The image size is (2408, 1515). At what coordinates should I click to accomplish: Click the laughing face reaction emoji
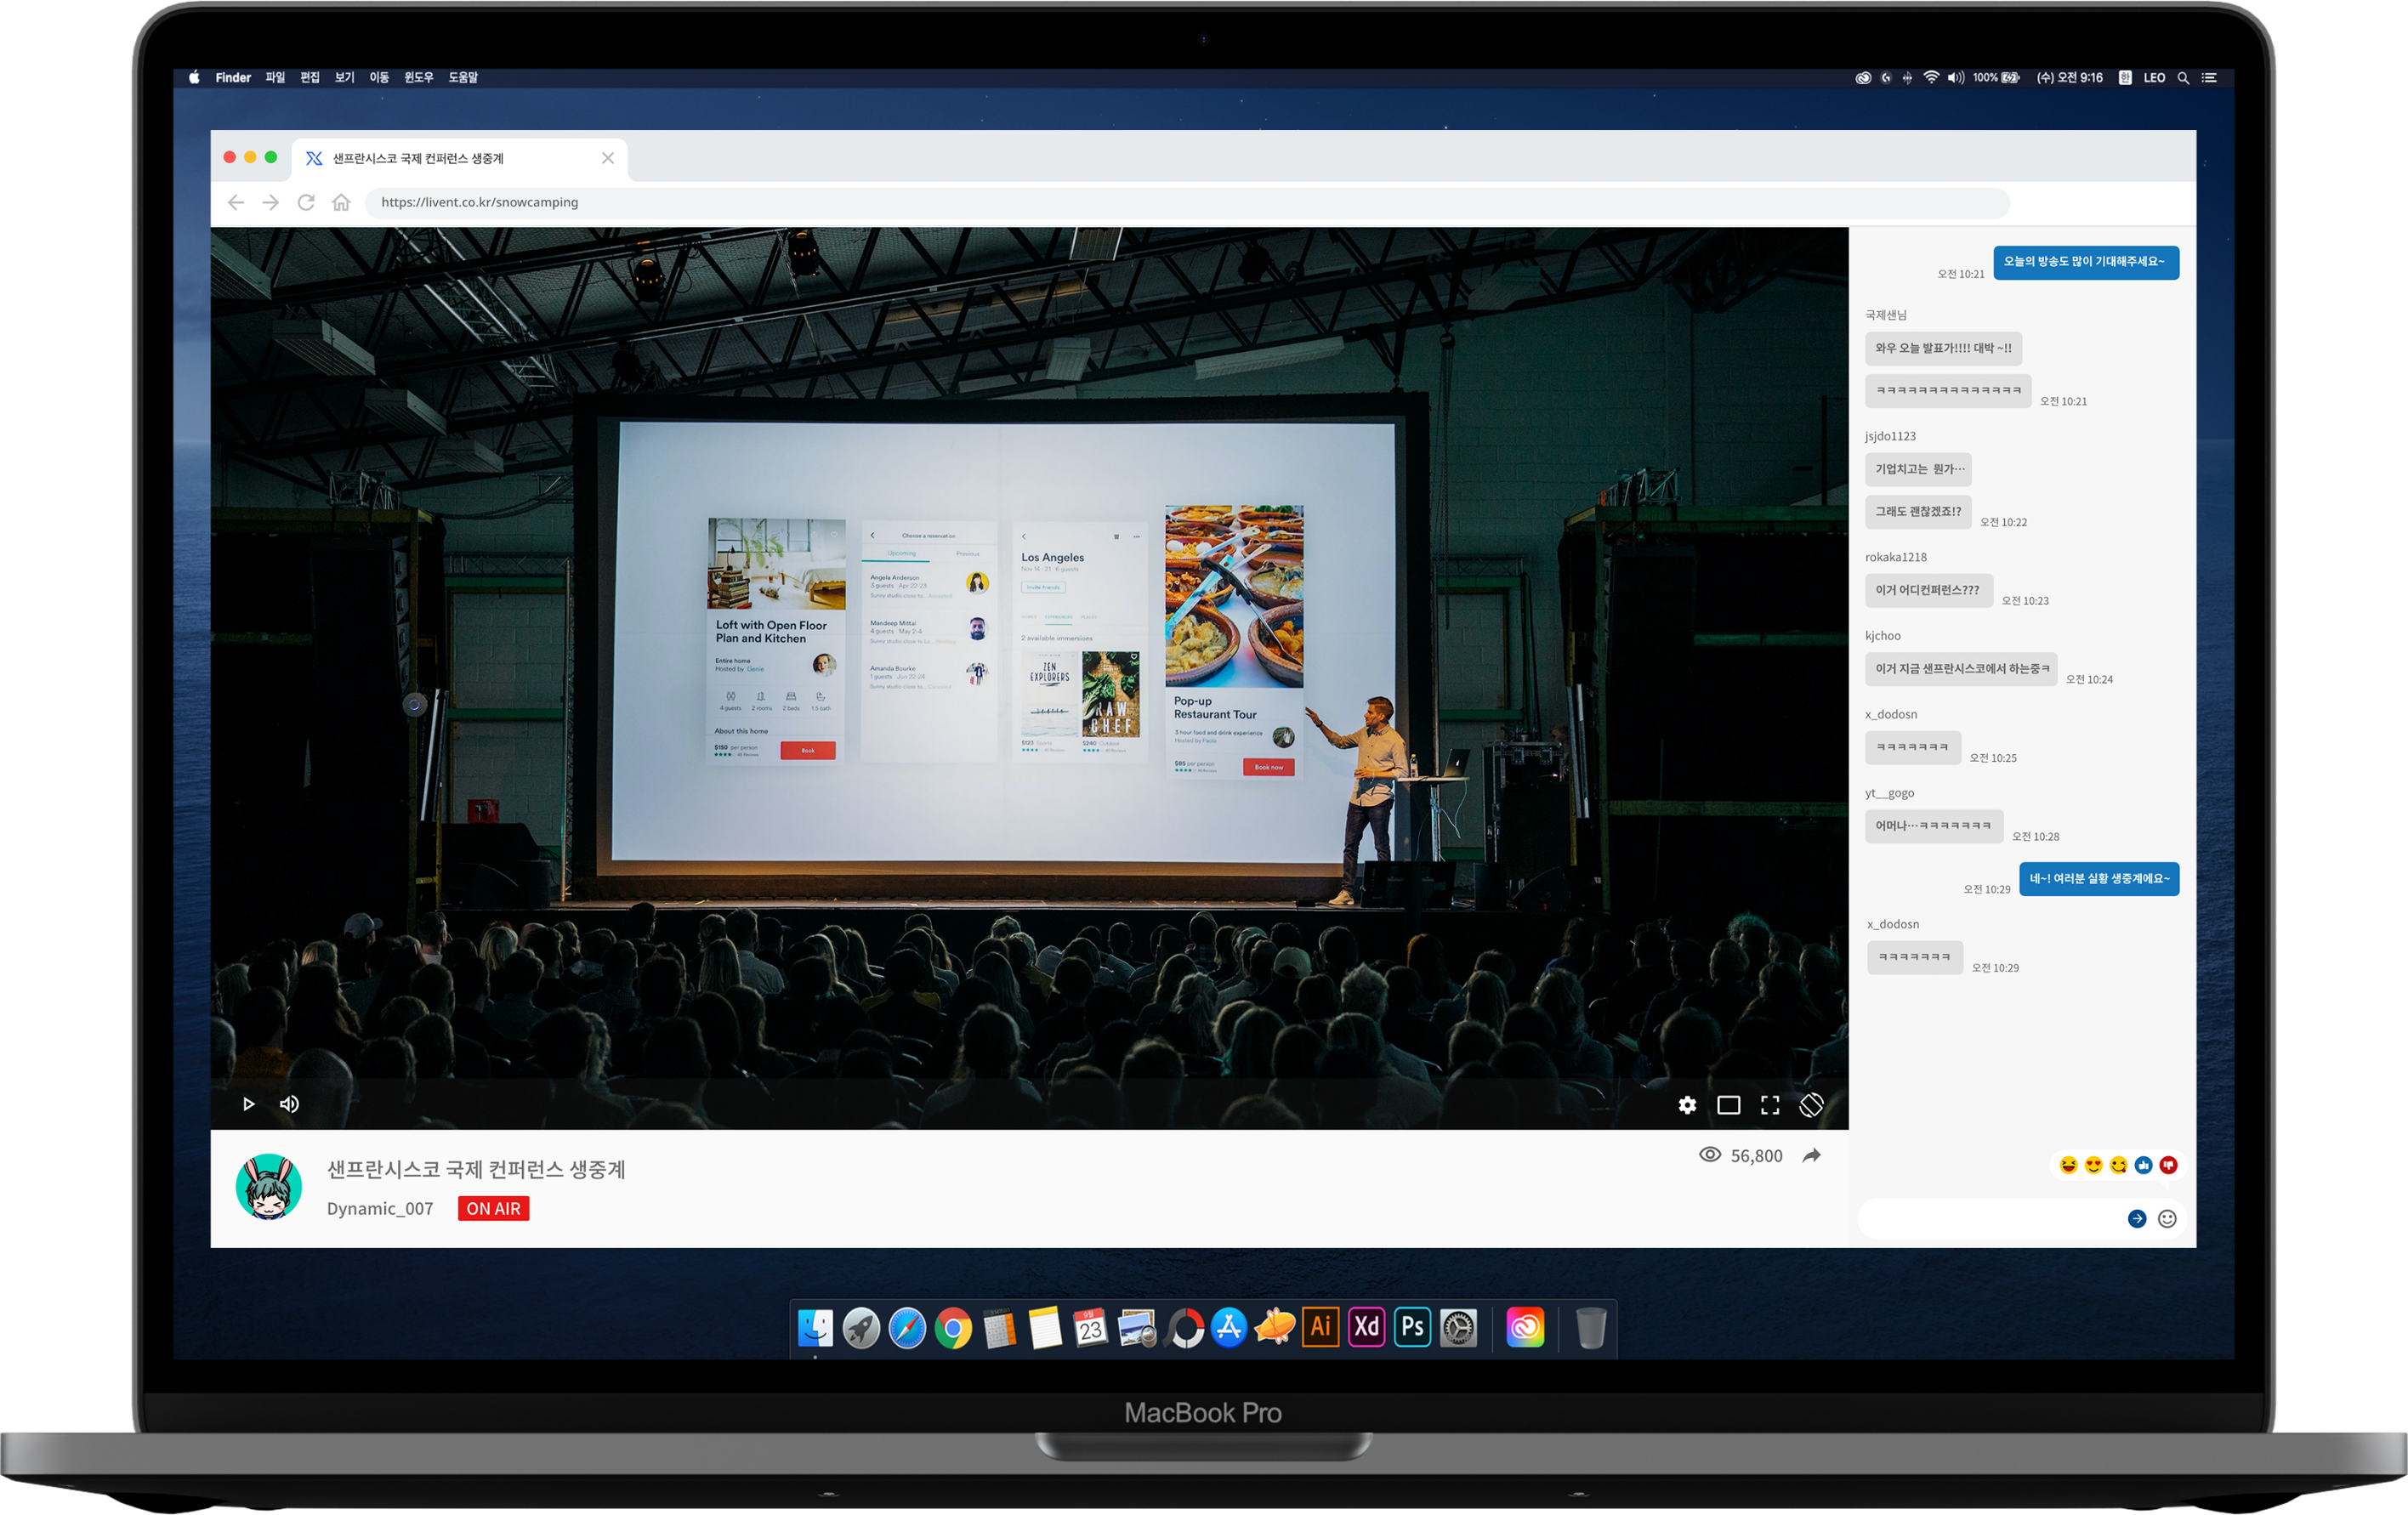(x=2068, y=1165)
